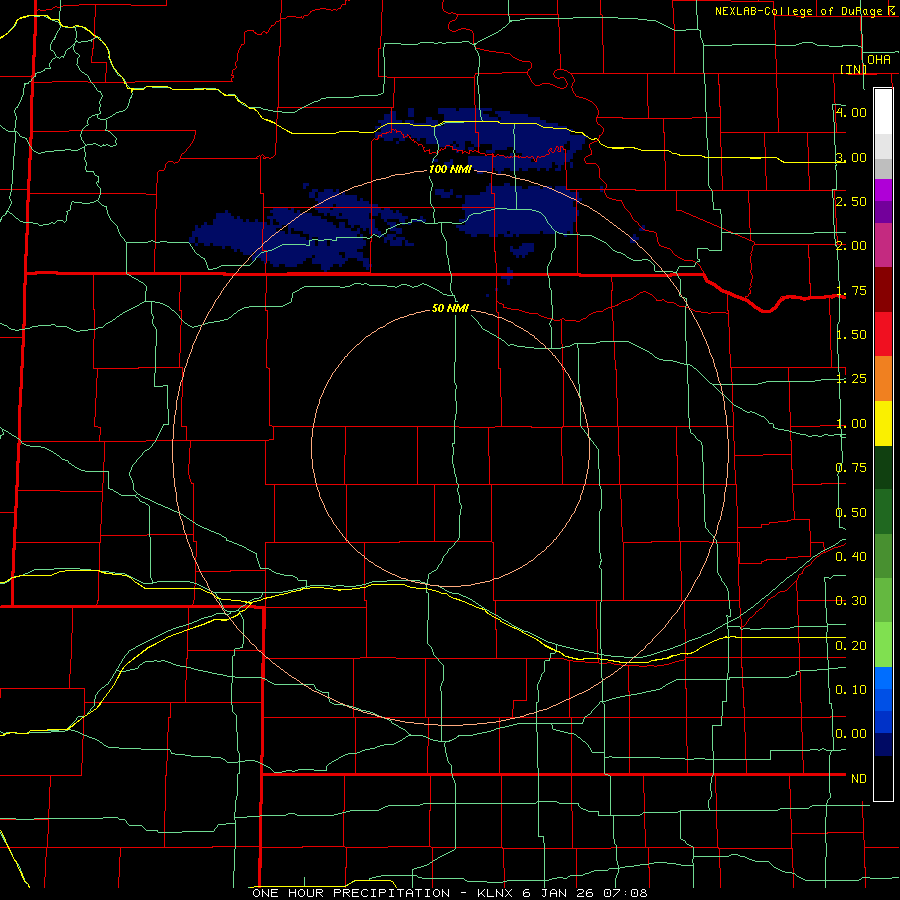Select the 2.00 legend value
The height and width of the screenshot is (900, 900).
(851, 246)
